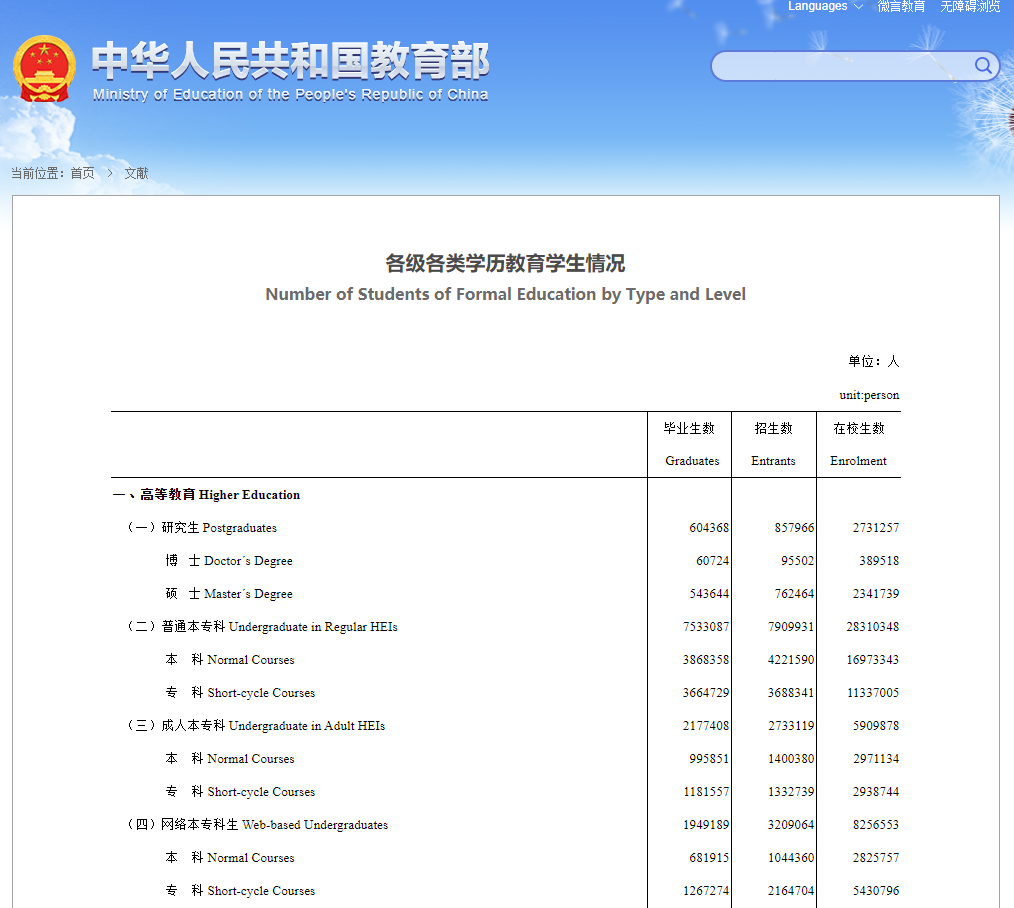Select the Master's Degree enrolment figure 2341739
The height and width of the screenshot is (908, 1014).
coord(875,593)
